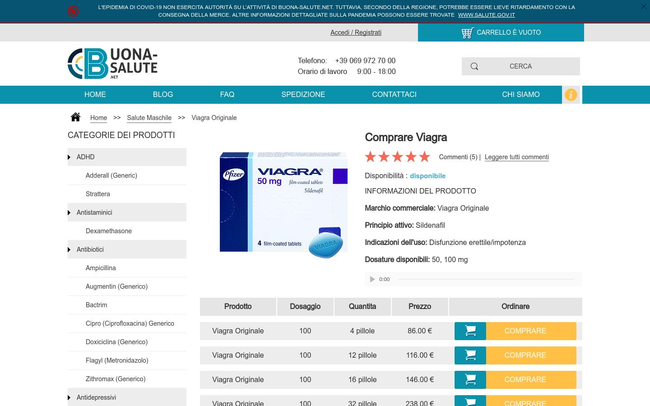Open Strattera in sidebar
Image resolution: width=650 pixels, height=406 pixels.
97,194
